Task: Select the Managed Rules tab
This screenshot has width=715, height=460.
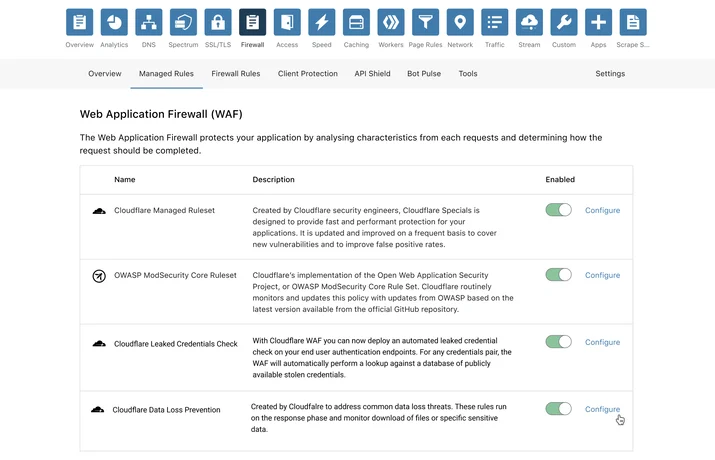Action: pos(166,73)
